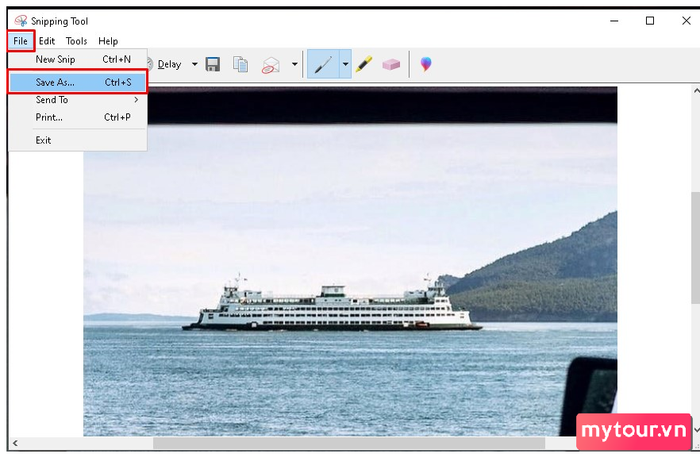Click horizontal scrollbar left arrow

coord(15,443)
